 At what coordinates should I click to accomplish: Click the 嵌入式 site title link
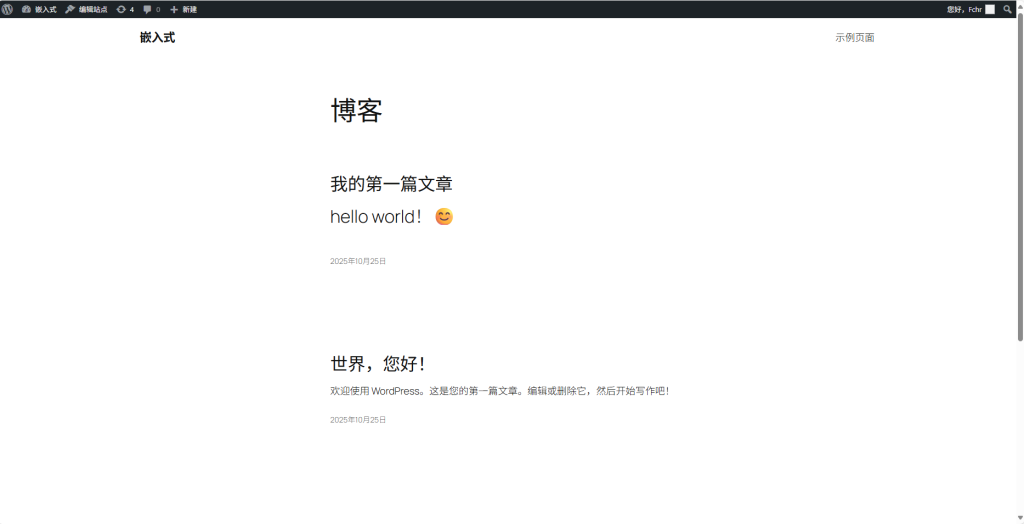157,38
